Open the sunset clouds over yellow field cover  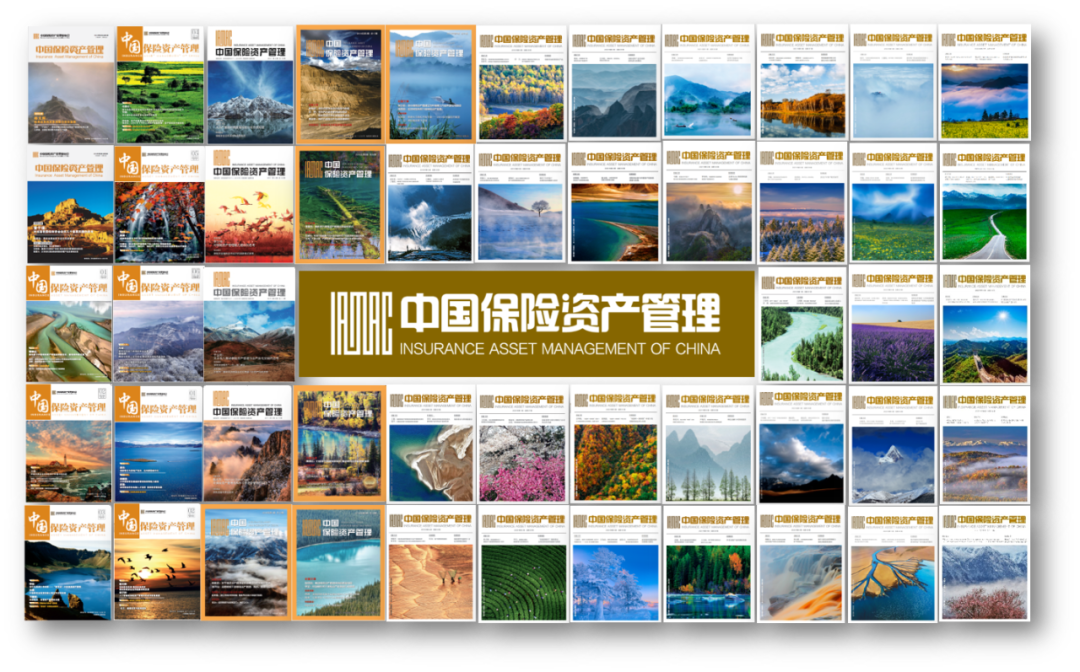pos(985,83)
